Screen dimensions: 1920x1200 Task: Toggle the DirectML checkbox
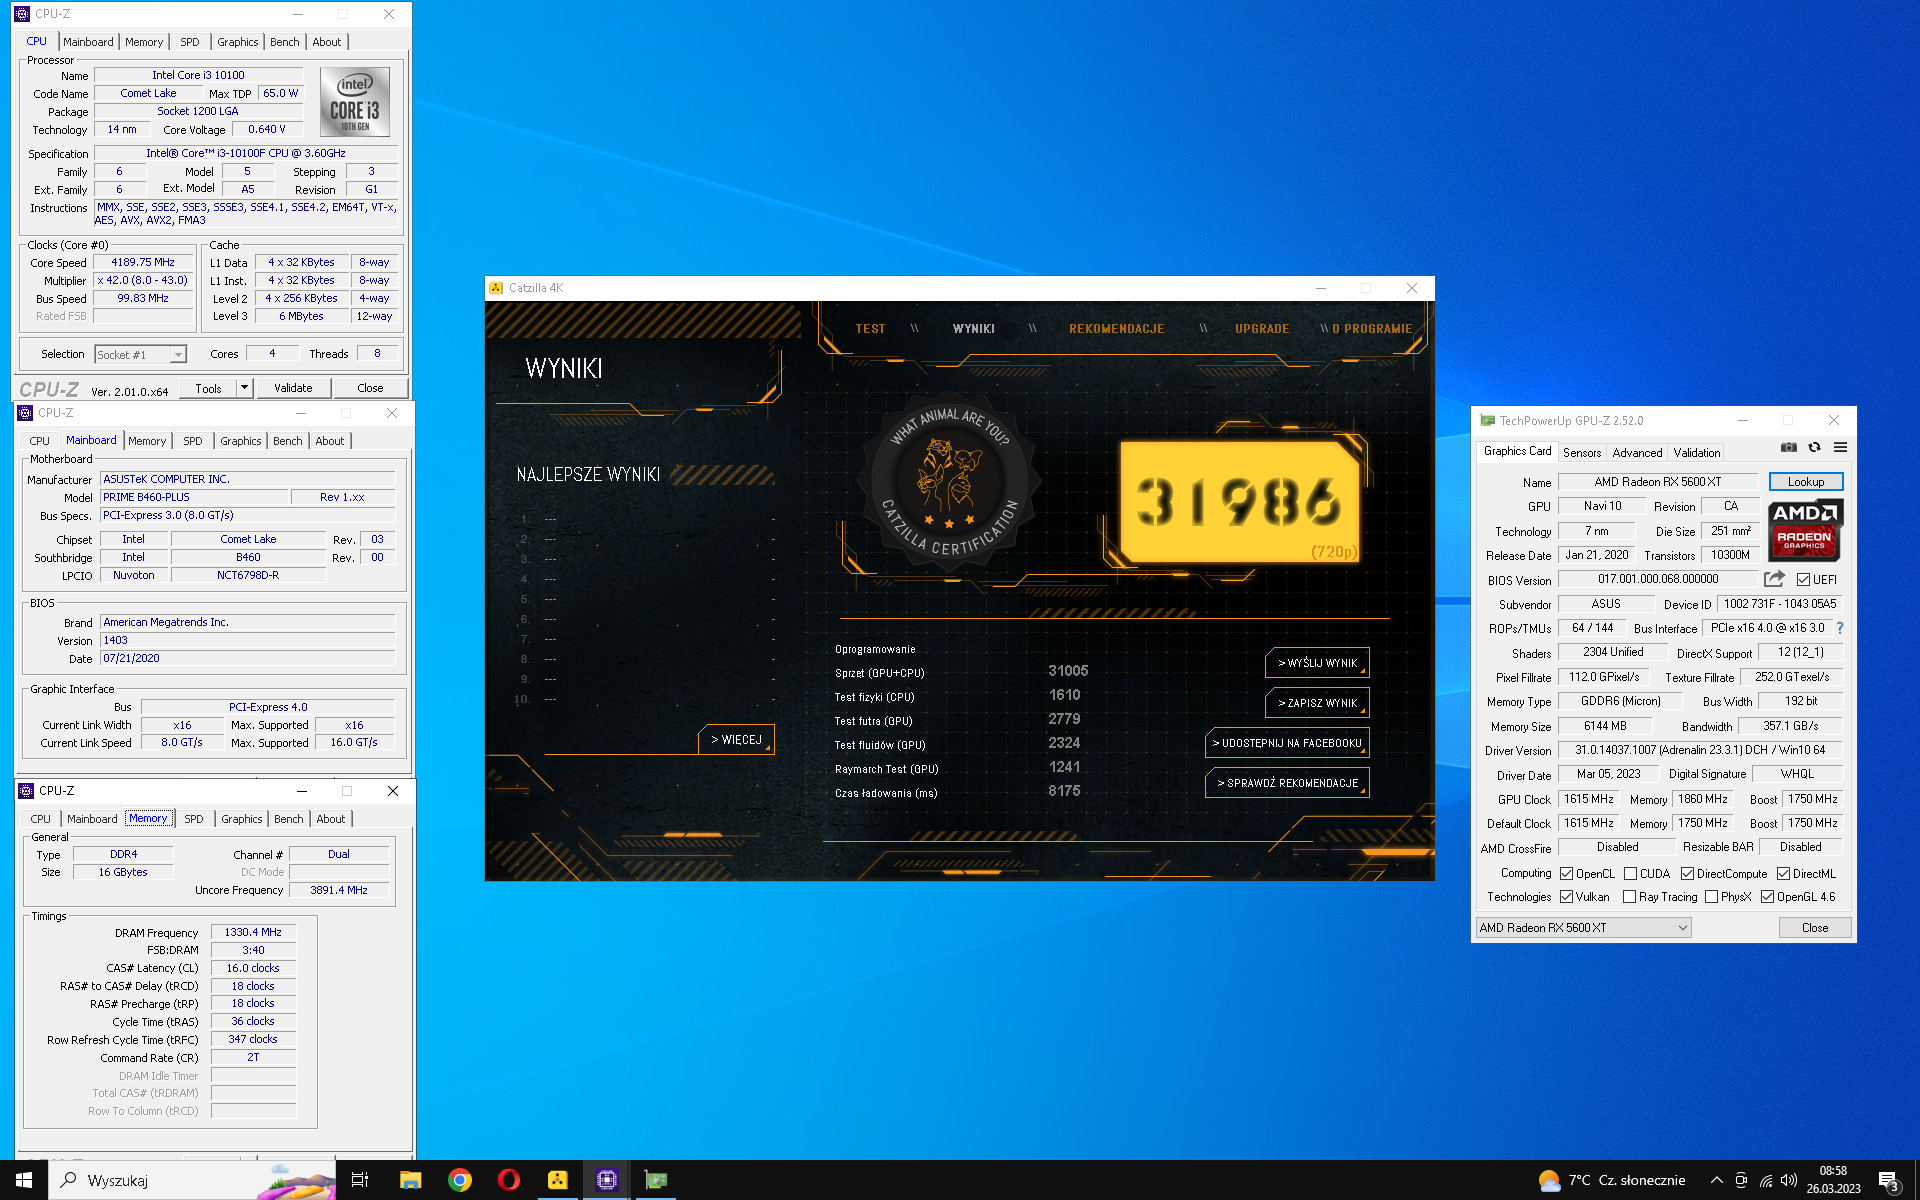click(1783, 874)
